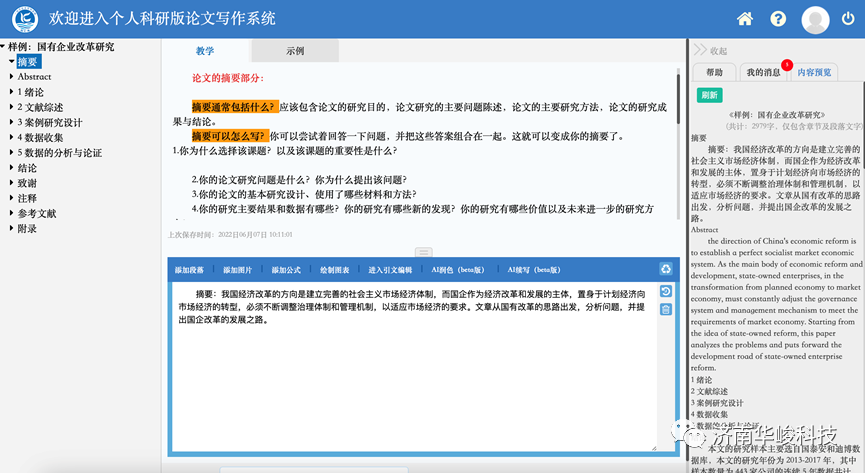Open the question mark help icon
Image resolution: width=865 pixels, height=473 pixels.
[778, 19]
